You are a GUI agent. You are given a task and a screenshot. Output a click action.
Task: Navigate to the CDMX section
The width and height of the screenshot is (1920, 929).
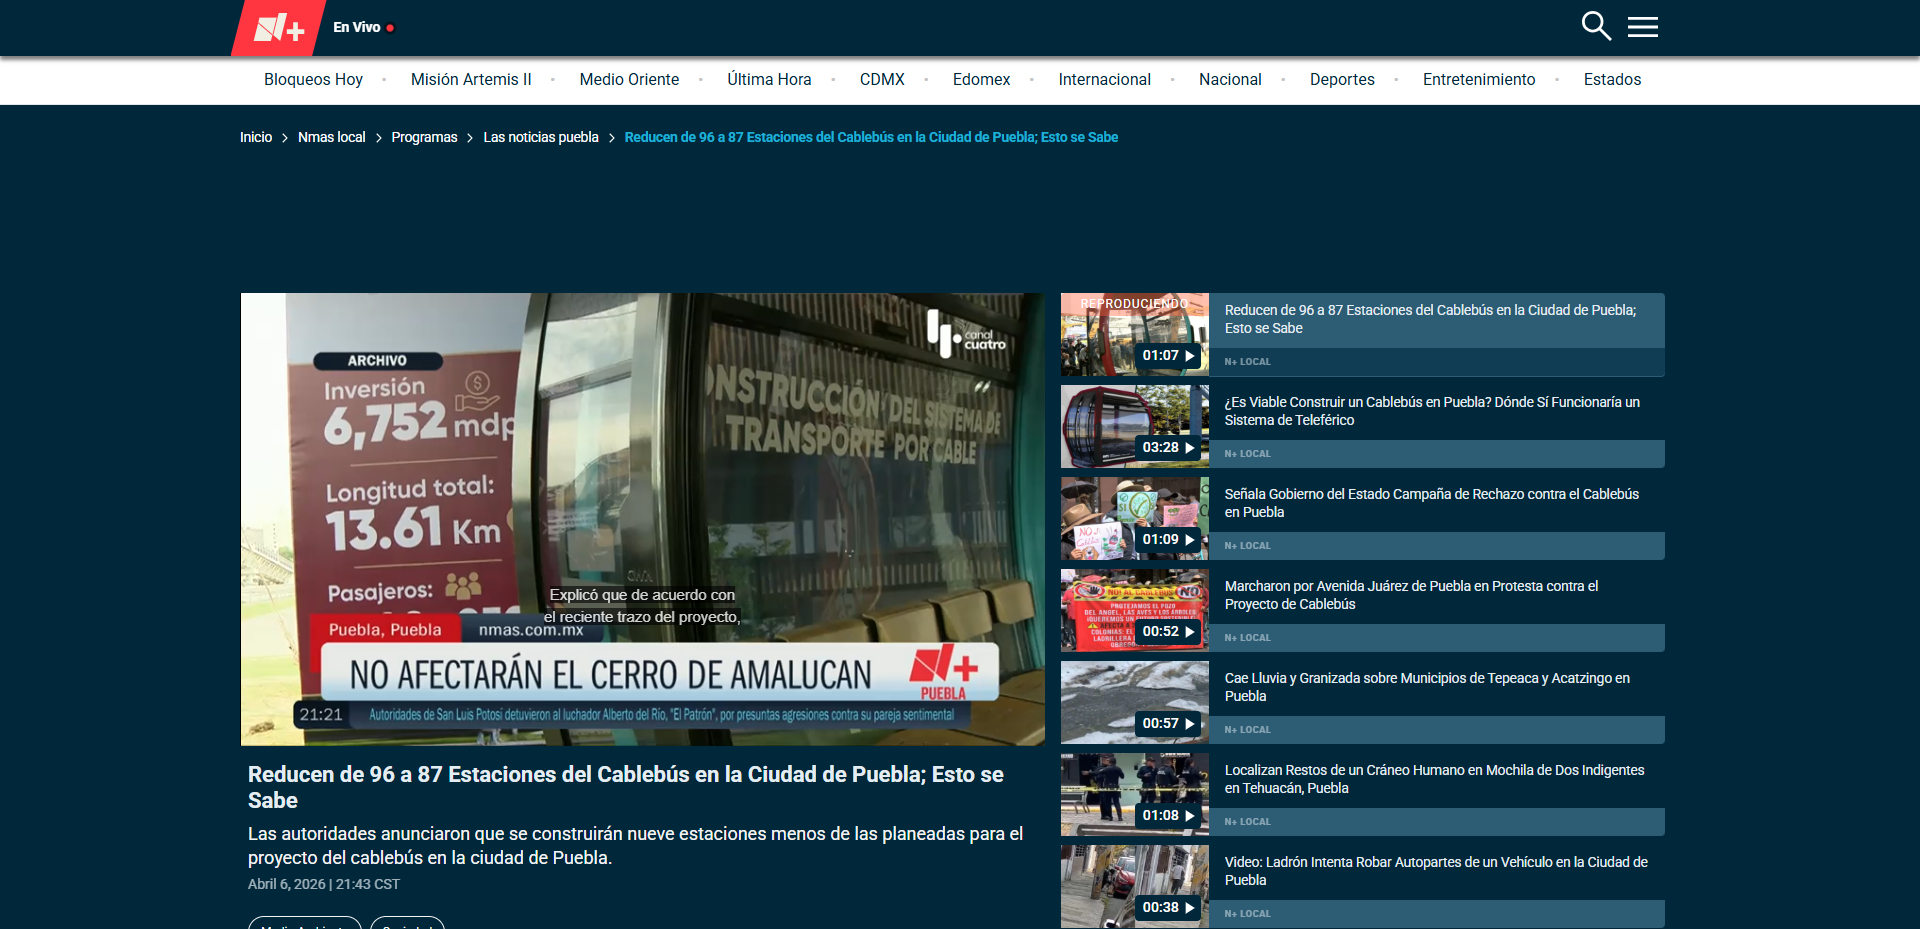click(x=882, y=80)
